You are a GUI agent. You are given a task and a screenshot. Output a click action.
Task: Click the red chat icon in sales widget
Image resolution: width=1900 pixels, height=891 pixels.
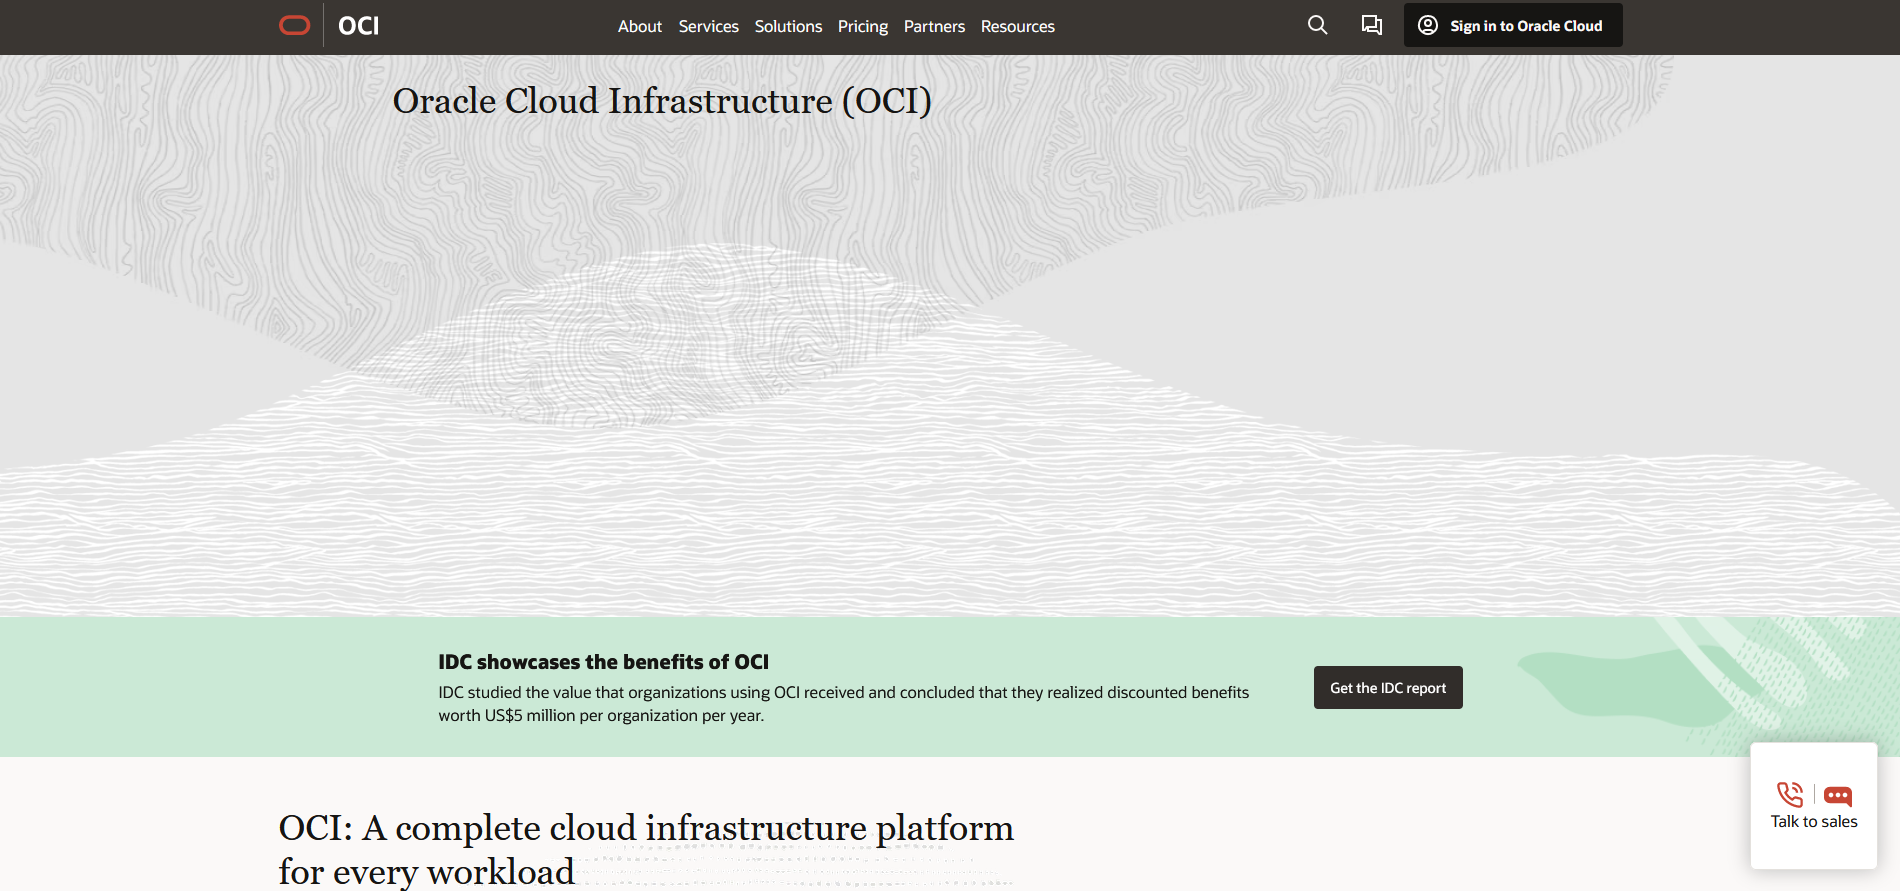click(1838, 796)
